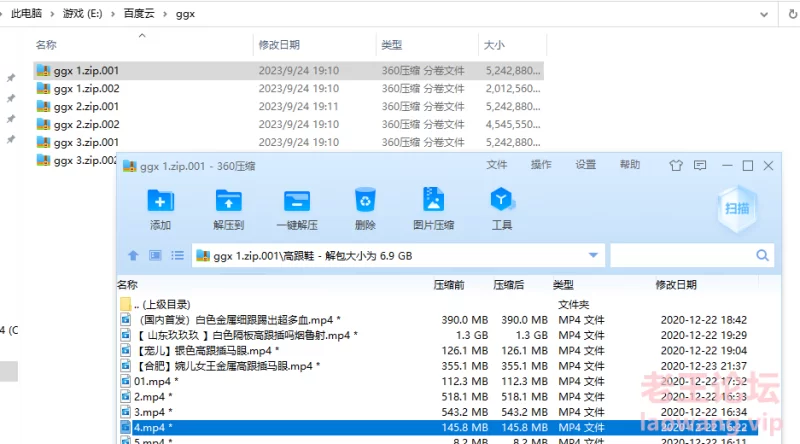Image resolution: width=800 pixels, height=444 pixels.
Task: Click the topmost pin icon in Explorer's sidebar
Action: (11, 78)
